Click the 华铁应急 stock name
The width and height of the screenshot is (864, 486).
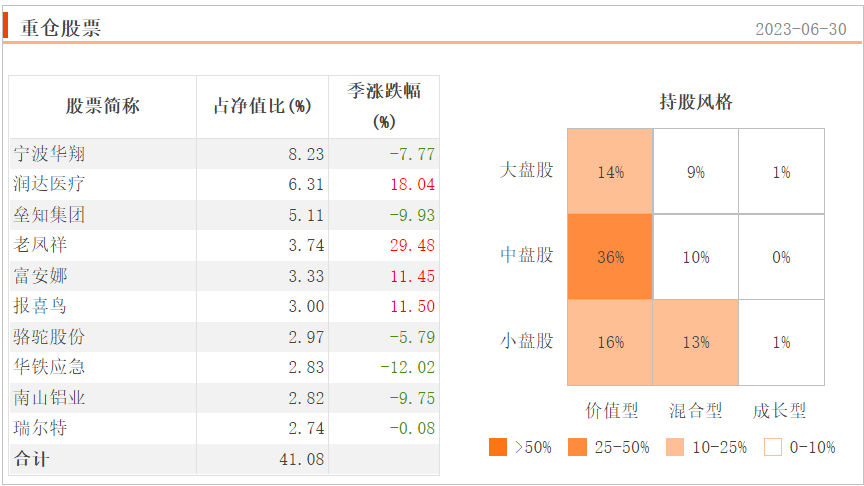[50, 367]
